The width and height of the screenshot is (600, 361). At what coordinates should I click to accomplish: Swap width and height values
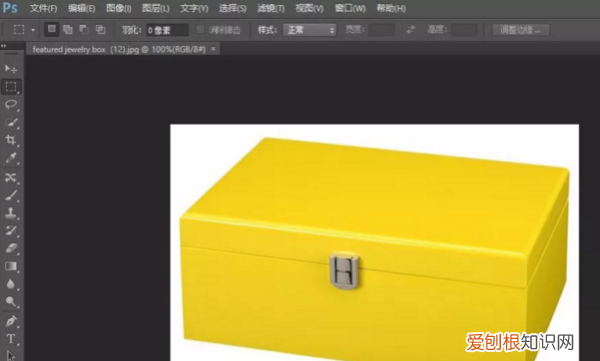pos(411,29)
